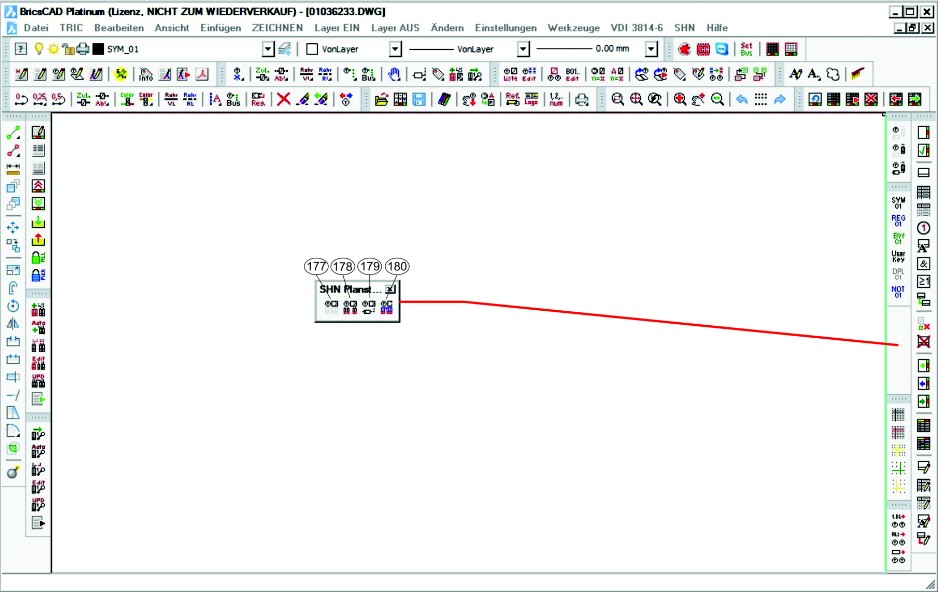The image size is (938, 592).
Task: Click the red X delete icon
Action: tap(283, 99)
